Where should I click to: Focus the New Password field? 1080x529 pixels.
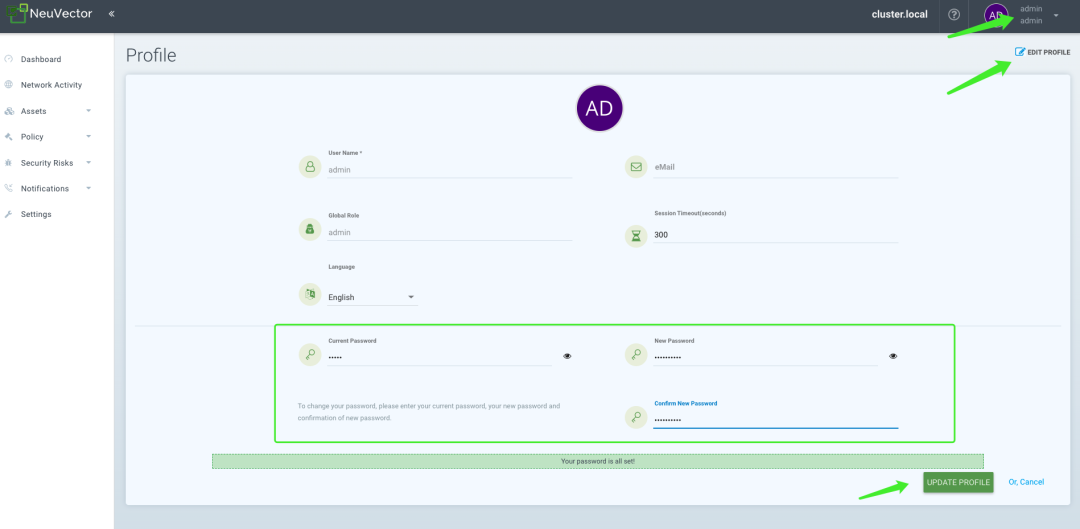[765, 357]
